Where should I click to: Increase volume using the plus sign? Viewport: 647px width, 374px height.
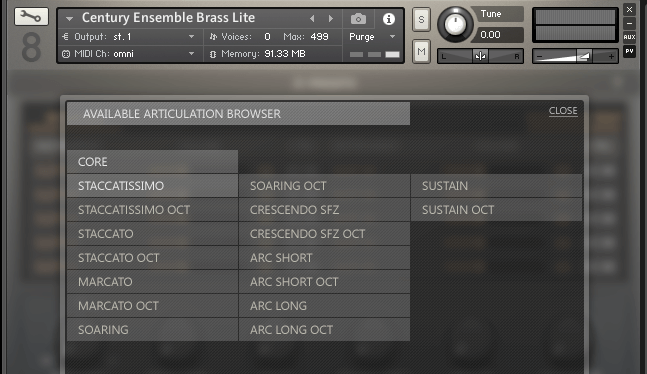click(x=612, y=56)
